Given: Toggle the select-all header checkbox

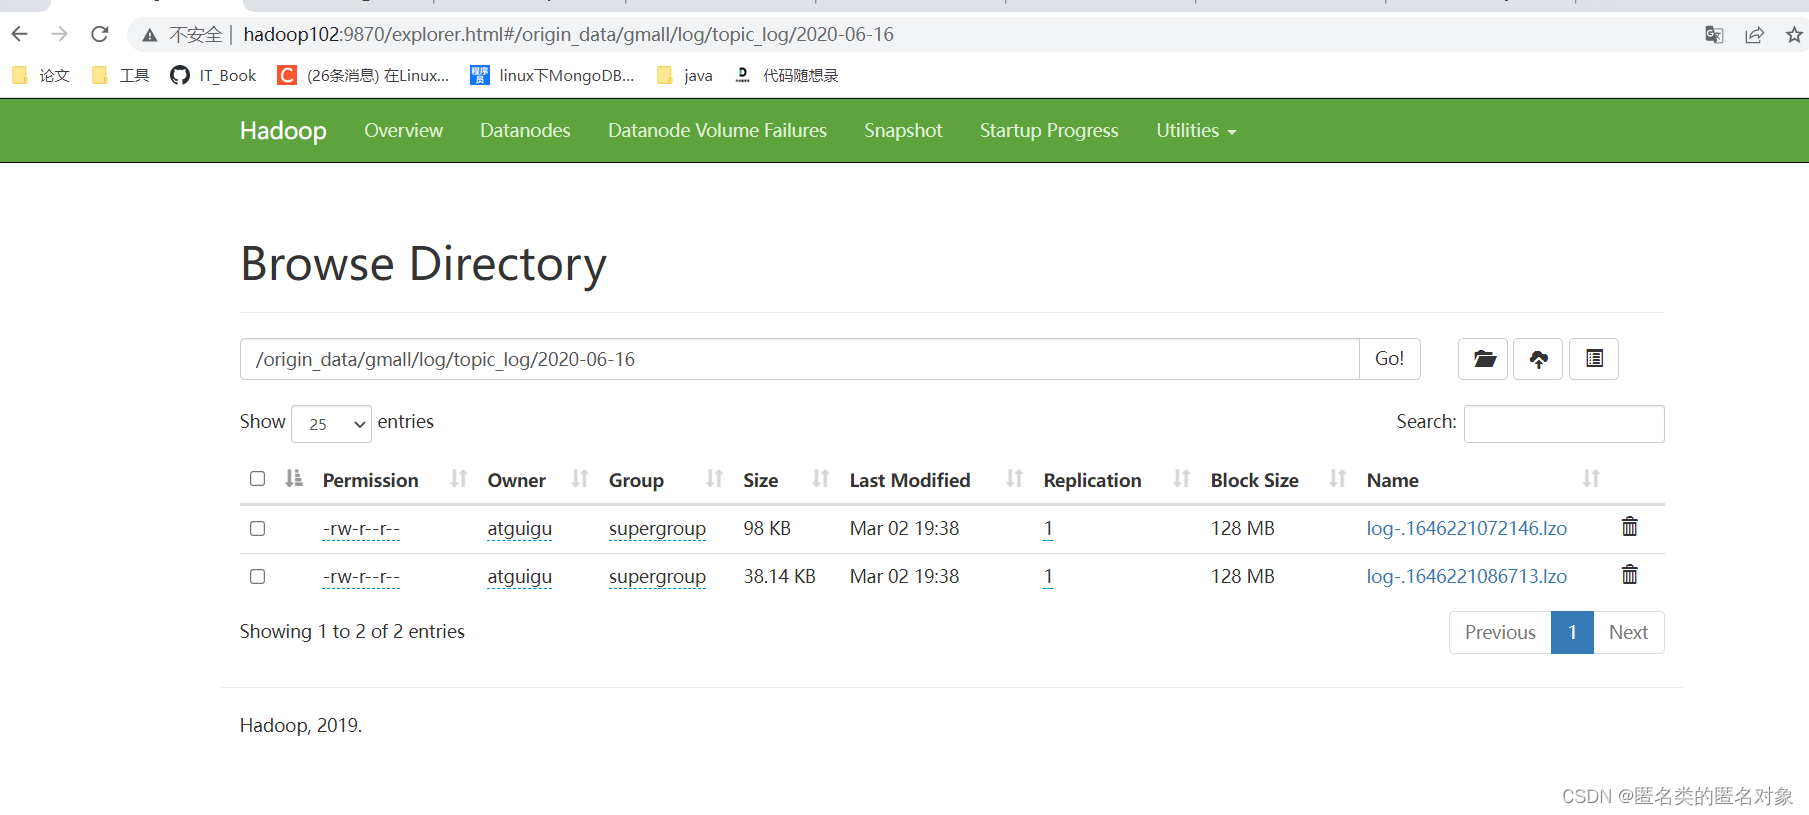Looking at the screenshot, I should (x=258, y=479).
